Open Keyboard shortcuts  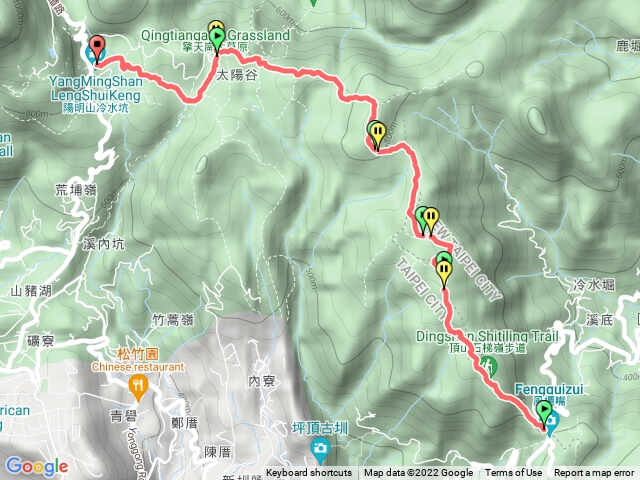[309, 473]
